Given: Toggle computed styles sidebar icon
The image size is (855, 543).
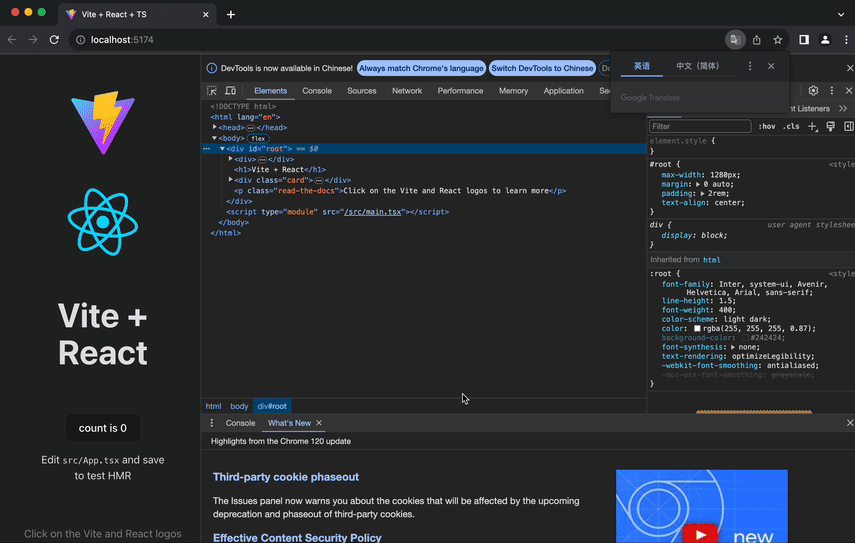Looking at the screenshot, I should point(848,126).
